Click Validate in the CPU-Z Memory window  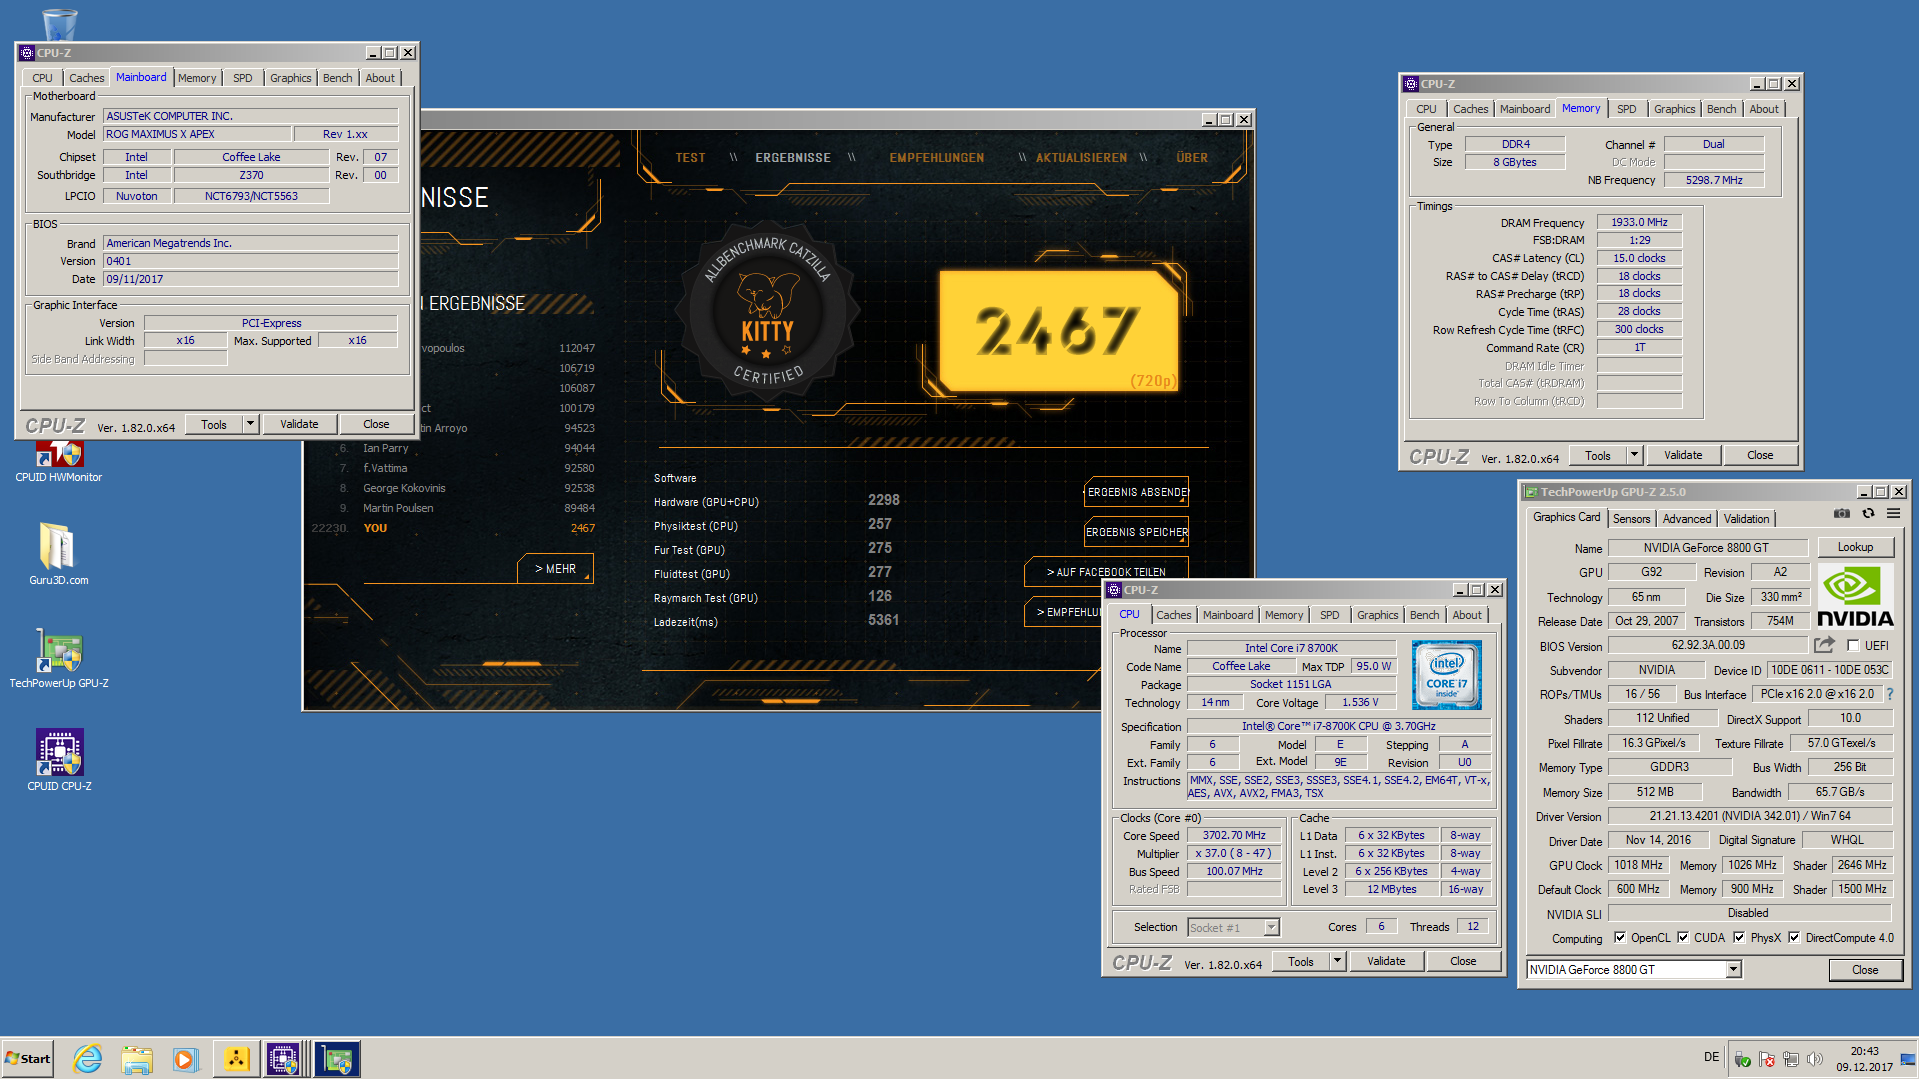point(1683,455)
